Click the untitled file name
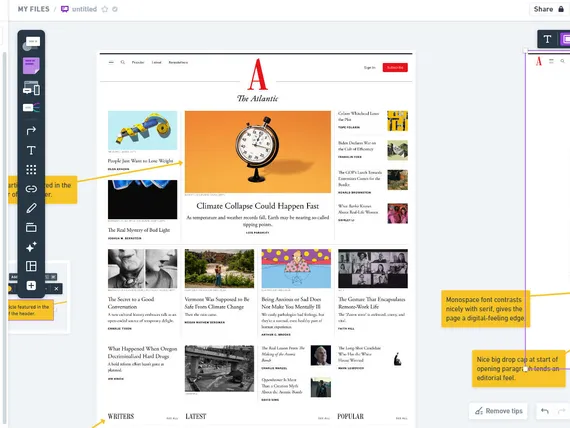 (x=84, y=9)
